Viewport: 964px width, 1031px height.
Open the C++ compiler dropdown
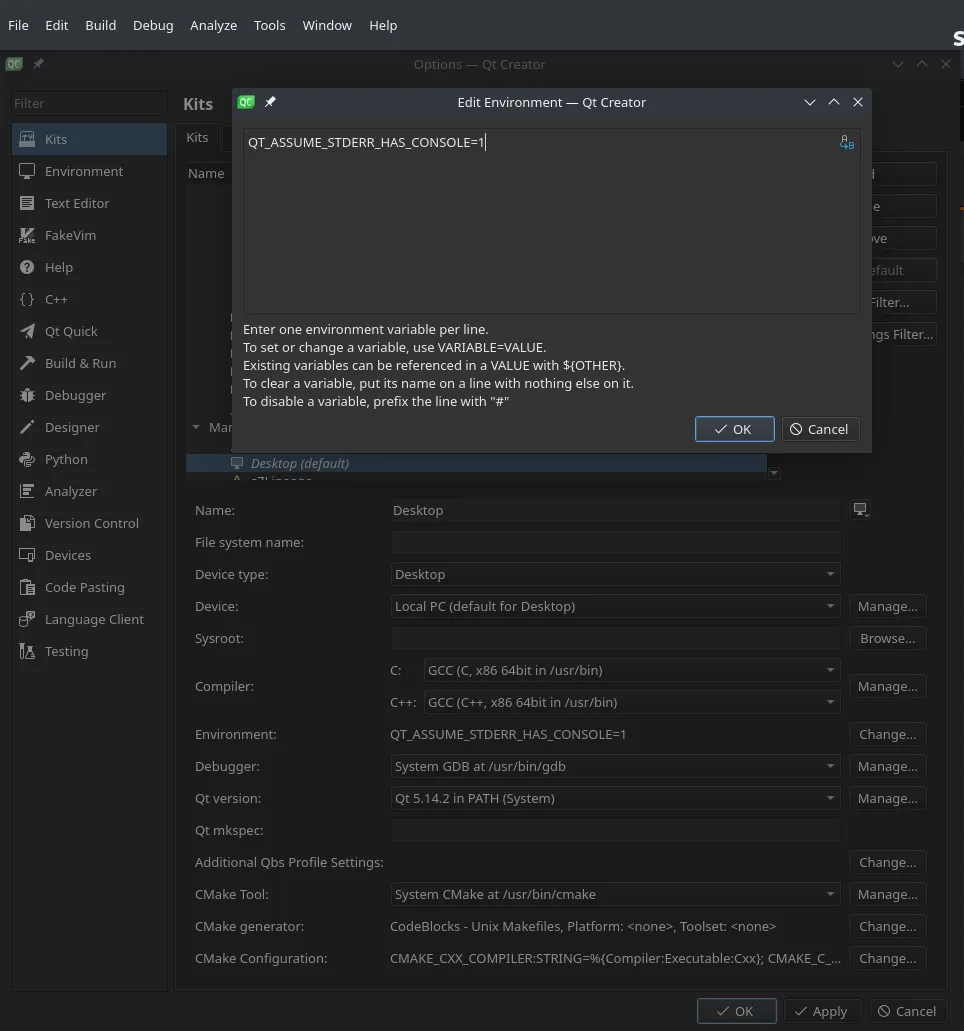pyautogui.click(x=632, y=702)
